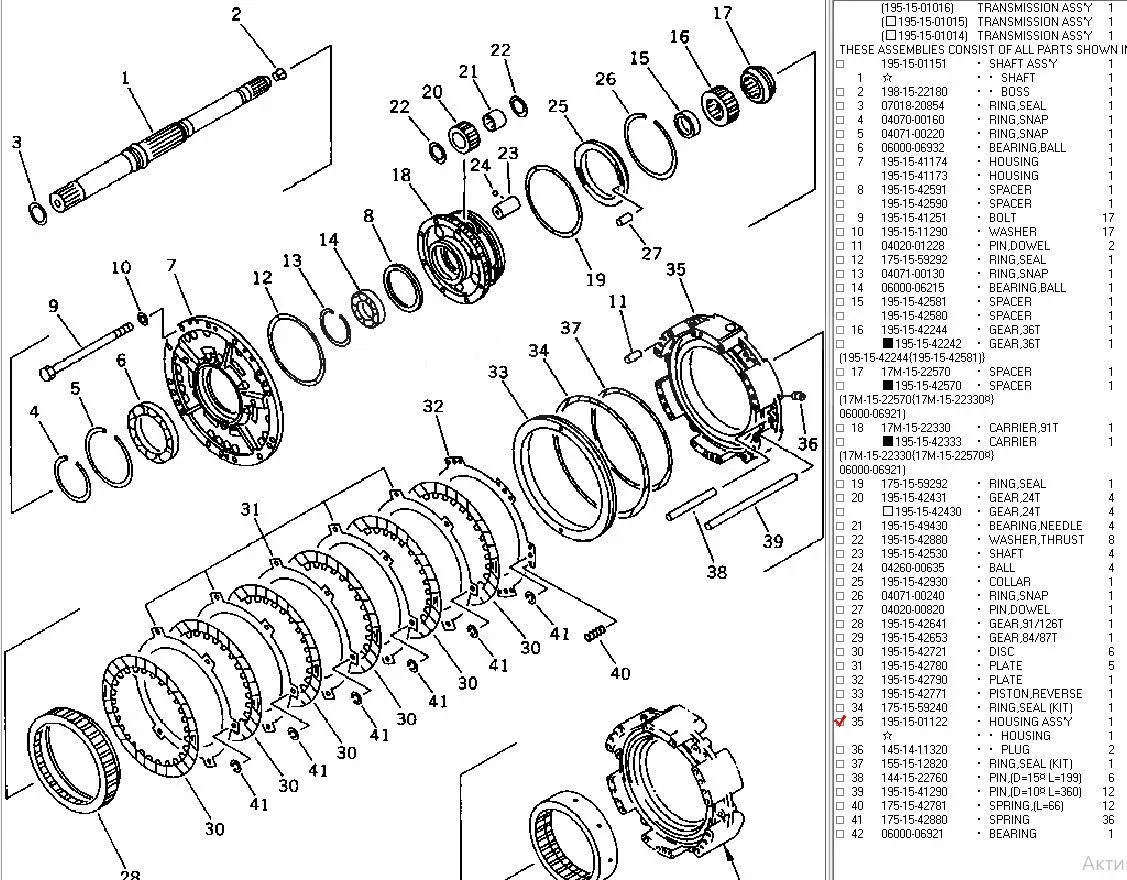The image size is (1127, 880).
Task: Tick the checkbox for 06000-06932 BEARING,BALL
Action: pos(840,148)
